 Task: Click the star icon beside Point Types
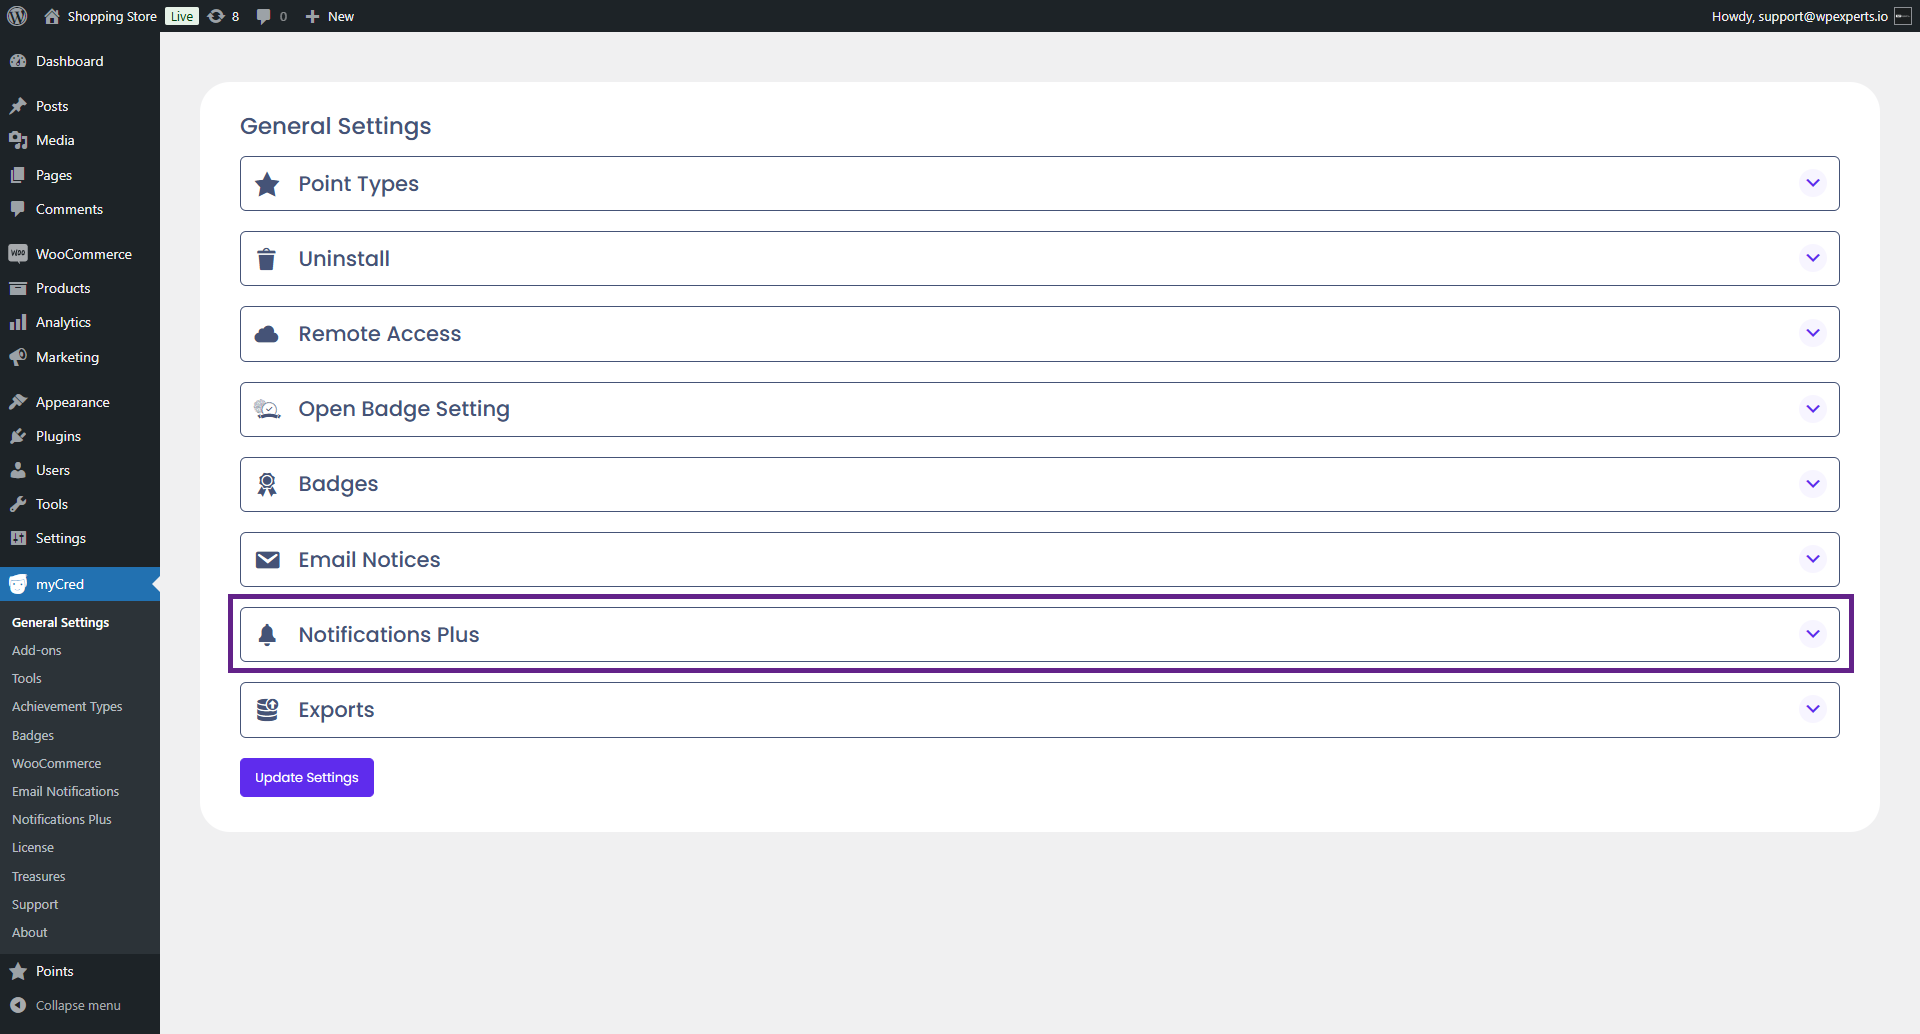pos(267,184)
